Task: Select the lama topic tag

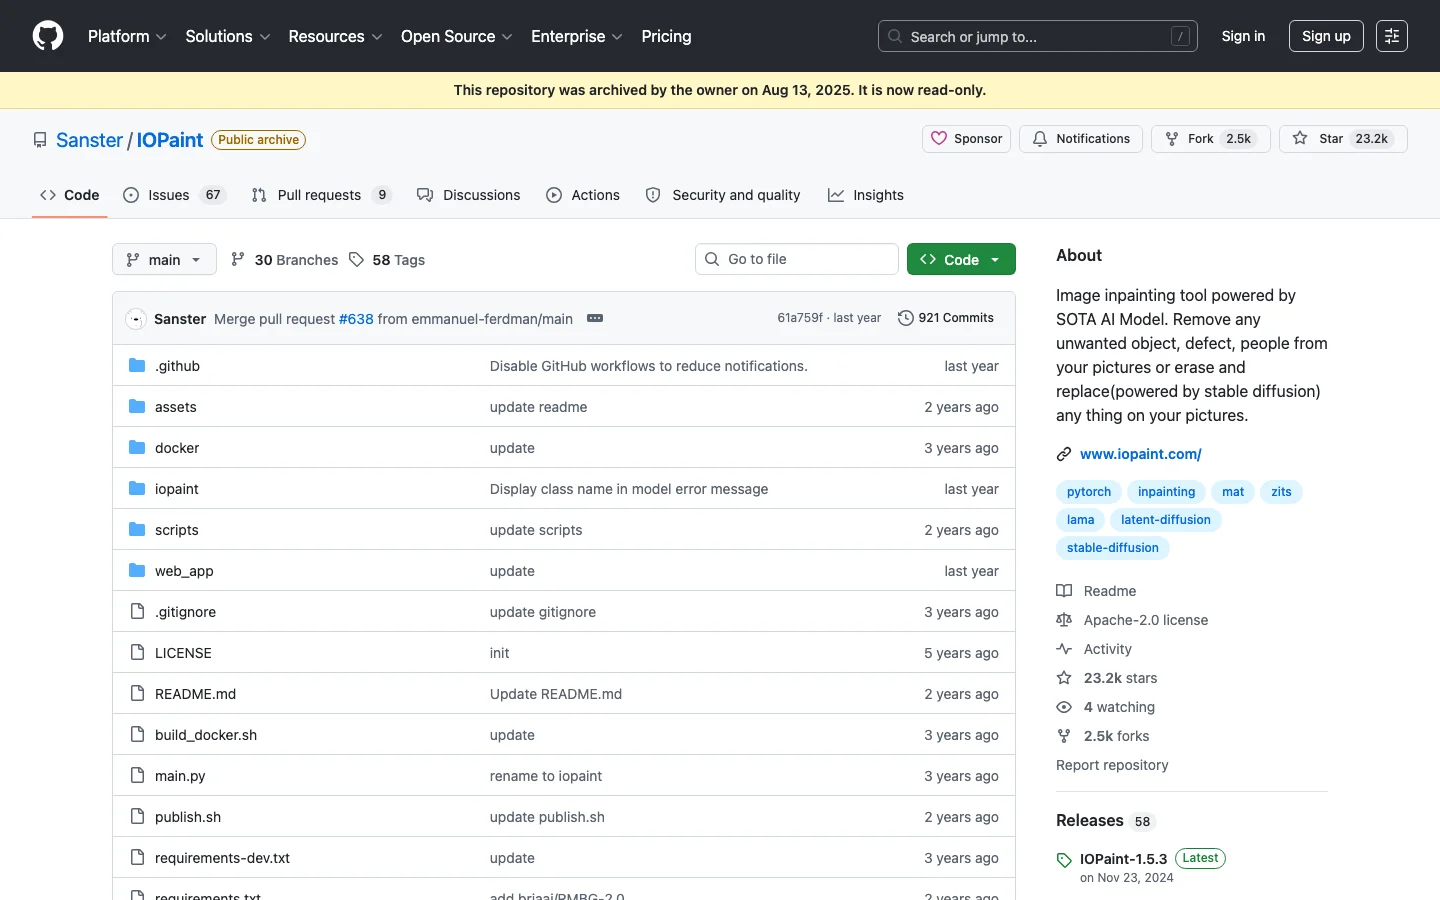Action: 1081,520
